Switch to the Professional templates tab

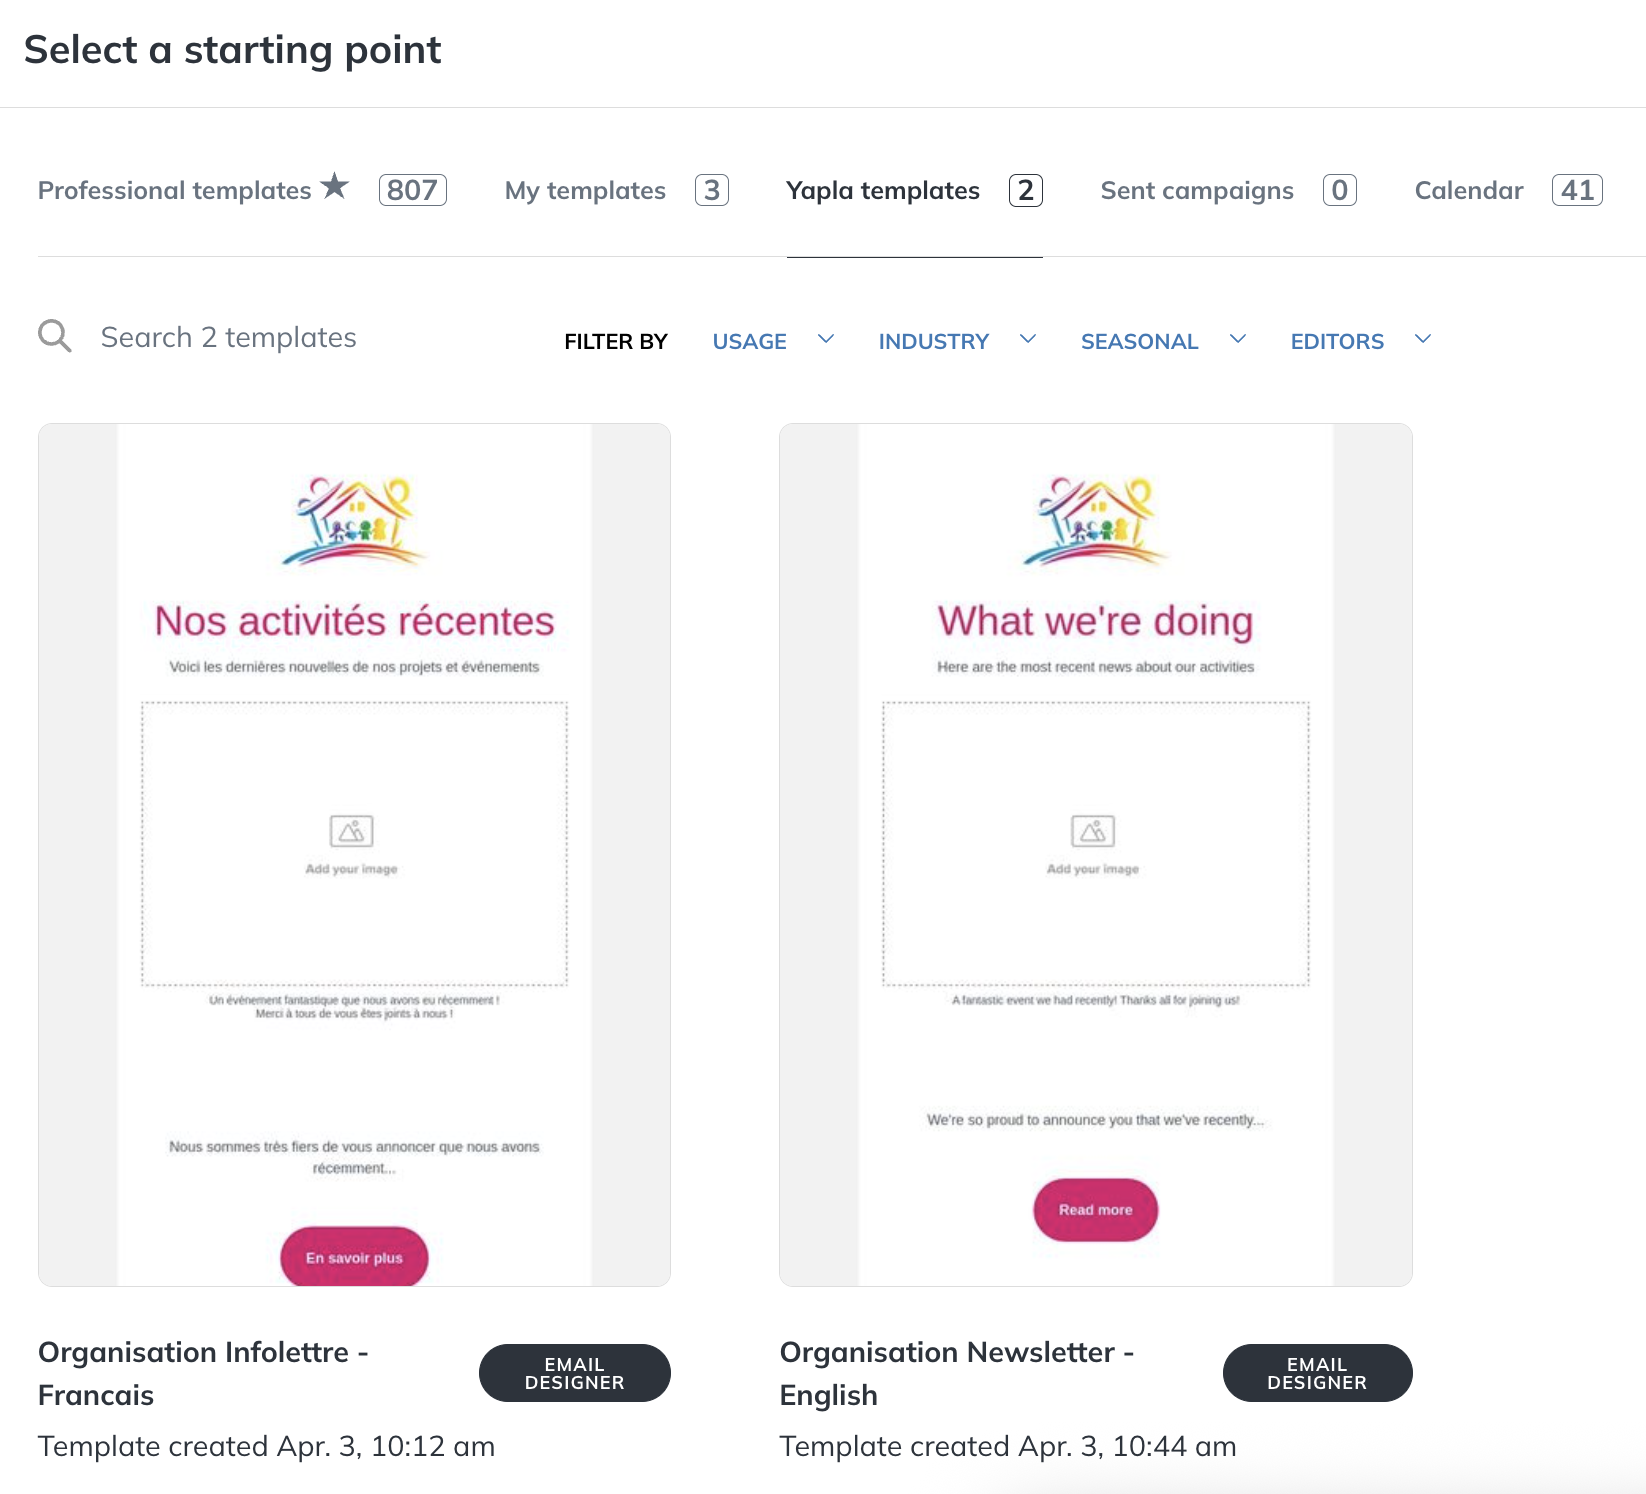click(242, 190)
